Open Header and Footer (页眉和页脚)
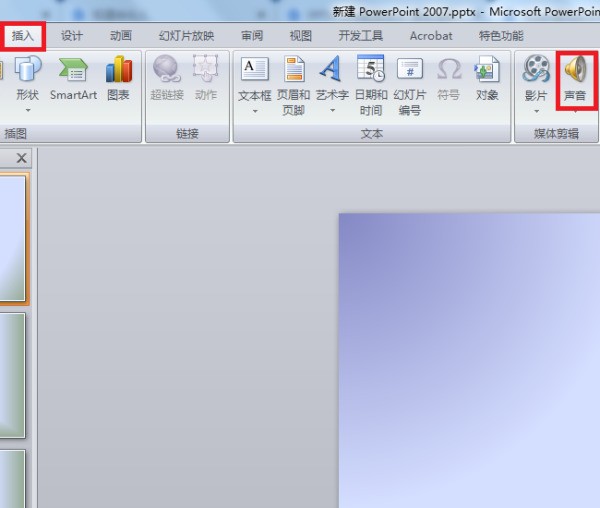This screenshot has height=508, width=600. (293, 78)
